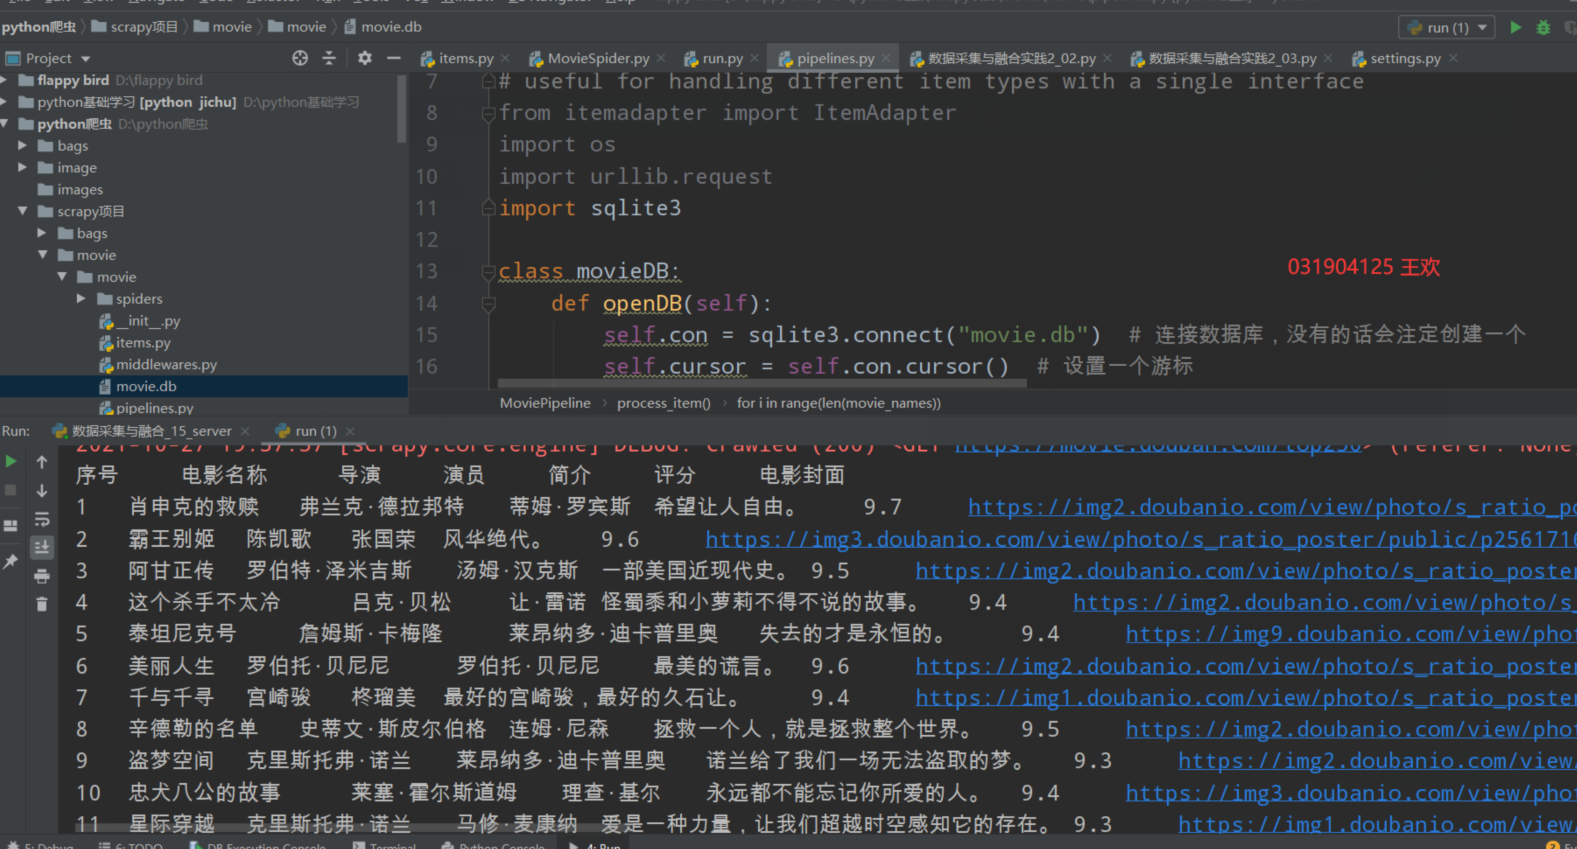Click line number 13 in the gutter
1577x849 pixels.
[x=427, y=271]
